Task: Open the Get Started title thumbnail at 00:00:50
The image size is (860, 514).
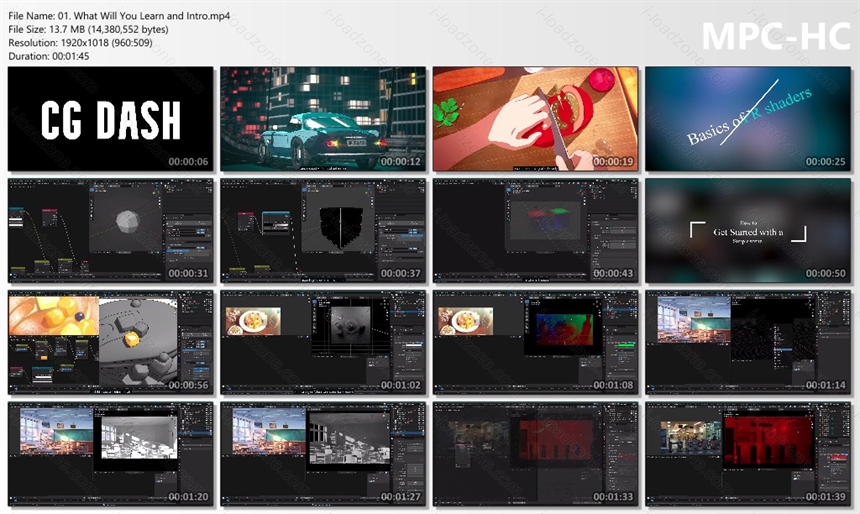Action: click(748, 230)
